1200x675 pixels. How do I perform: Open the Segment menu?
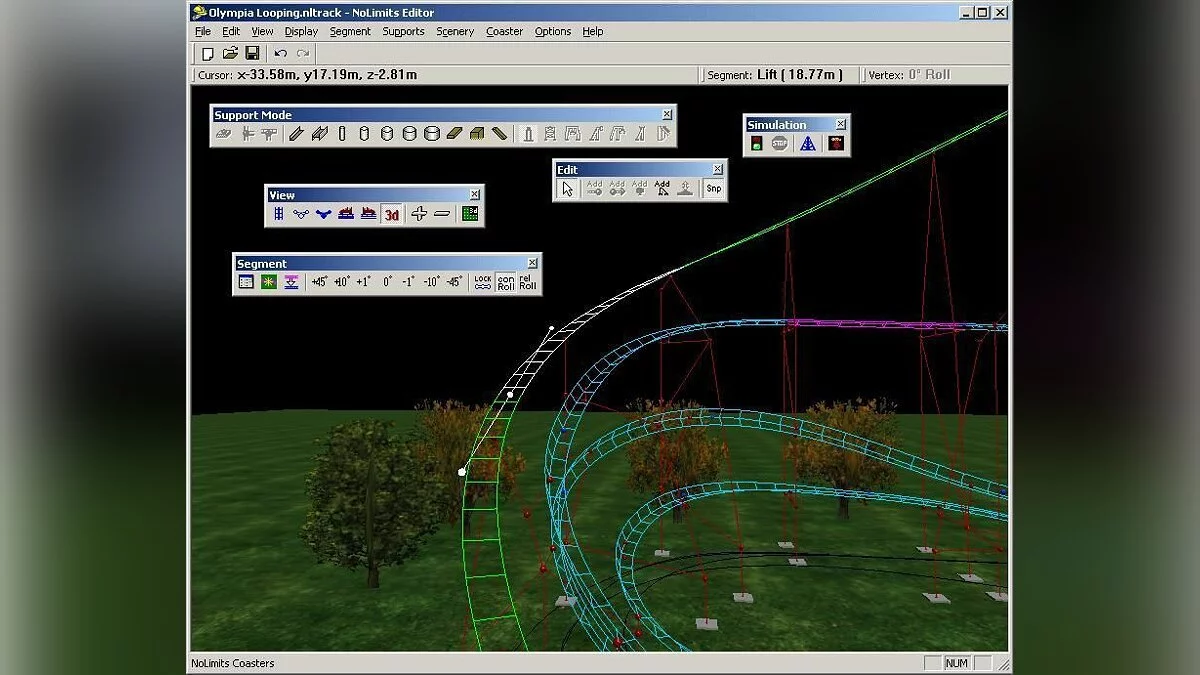350,31
